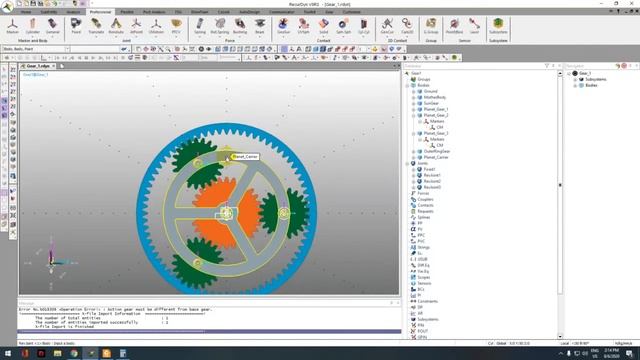Open Chrome from the taskbar

click(x=74, y=353)
